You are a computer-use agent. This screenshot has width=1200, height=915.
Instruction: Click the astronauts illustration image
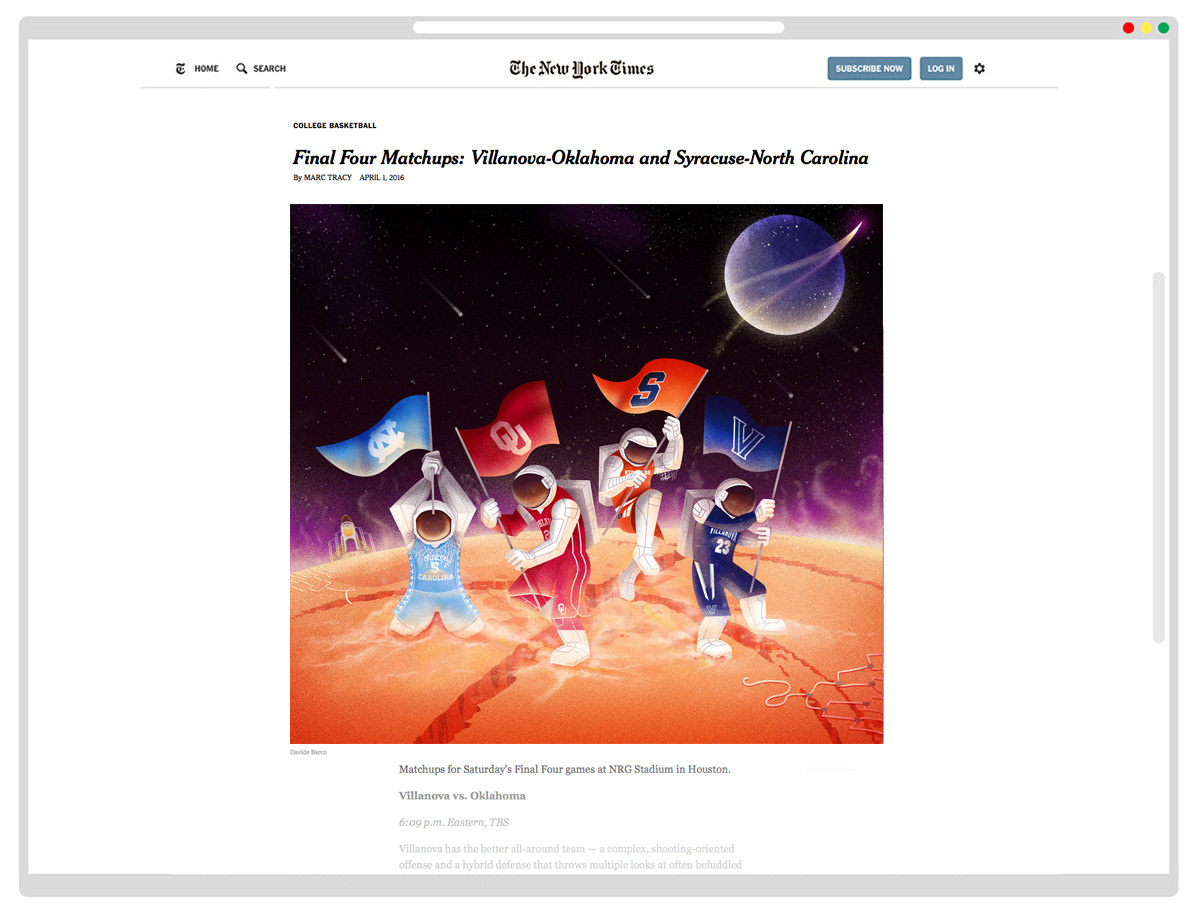click(586, 474)
